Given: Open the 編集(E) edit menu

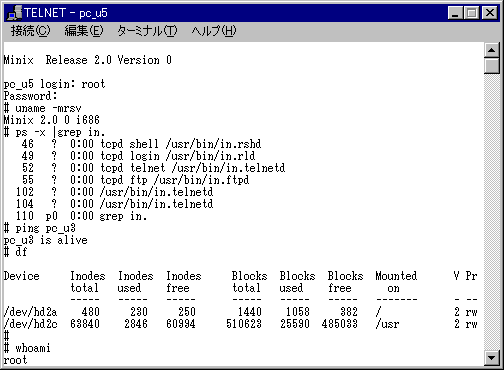Looking at the screenshot, I should [84, 31].
